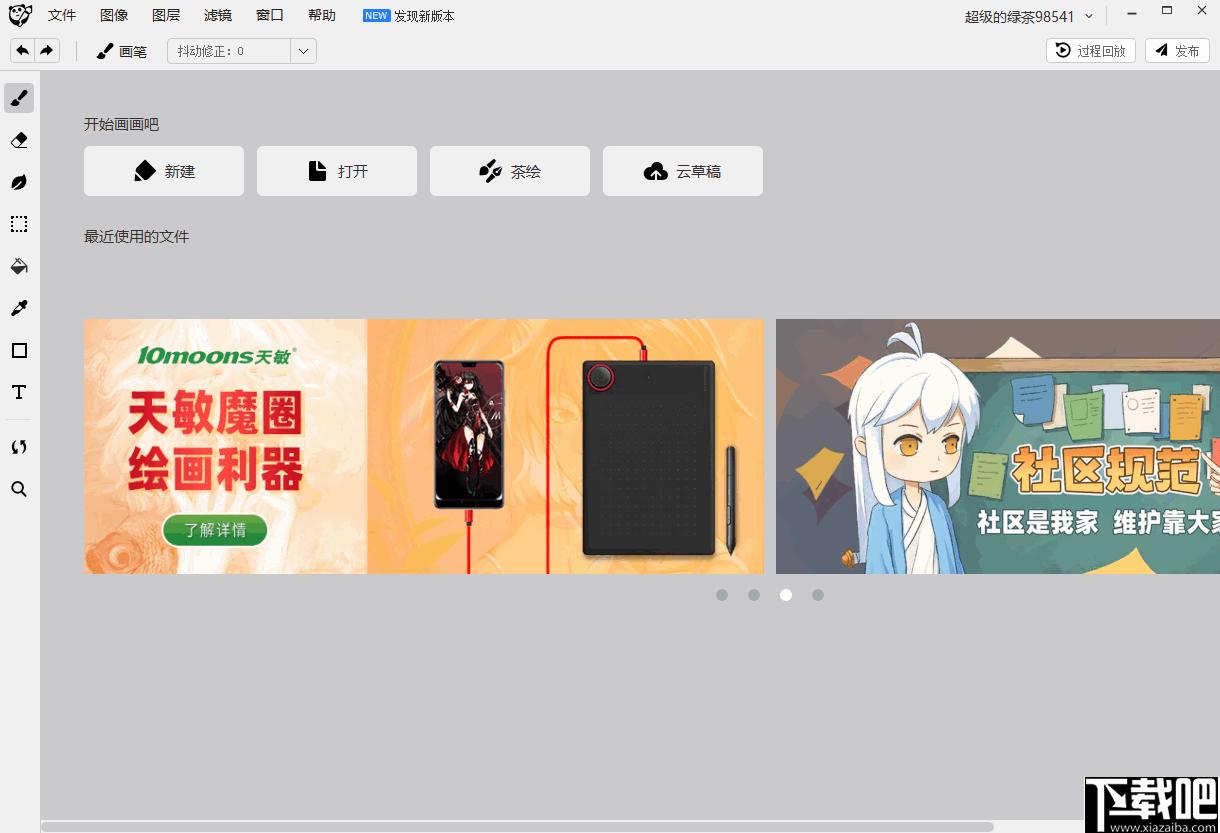This screenshot has height=833, width=1220.
Task: Select the fourth carousel indicator dot
Action: 818,595
